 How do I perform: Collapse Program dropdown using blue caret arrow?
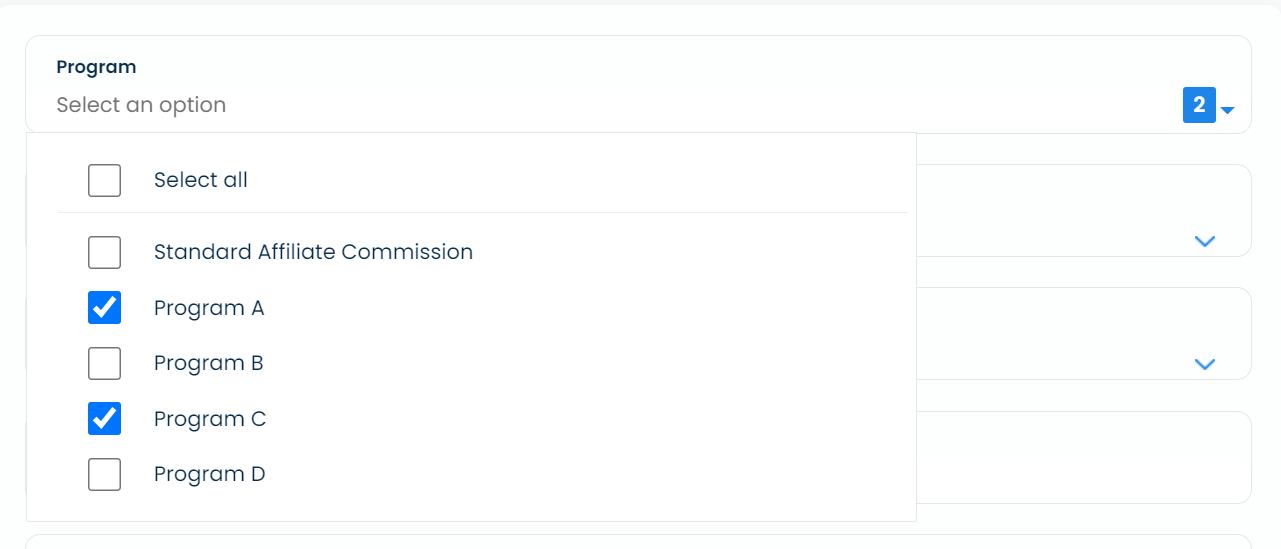tap(1228, 109)
